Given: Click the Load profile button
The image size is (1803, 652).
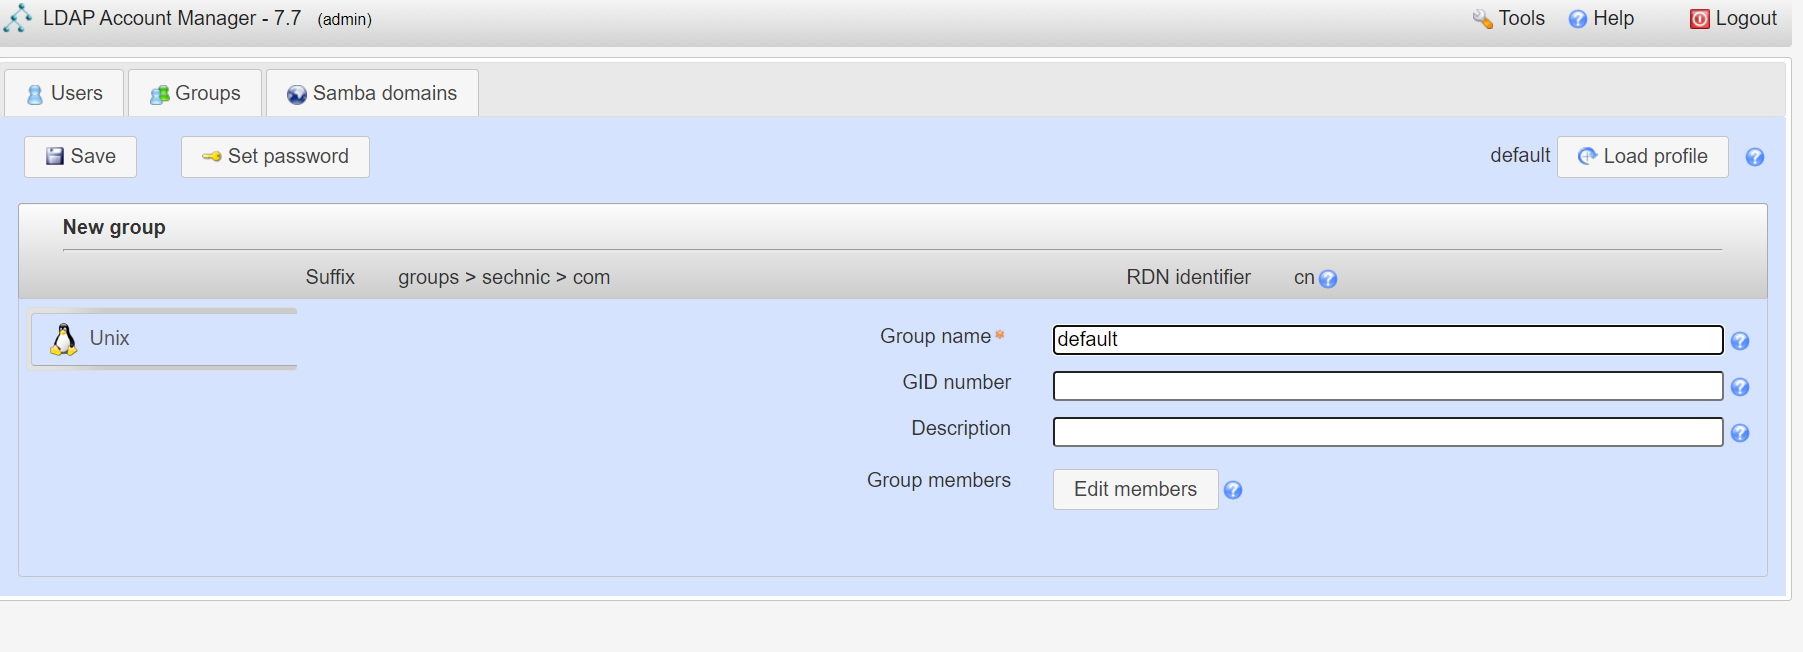Looking at the screenshot, I should pos(1642,157).
